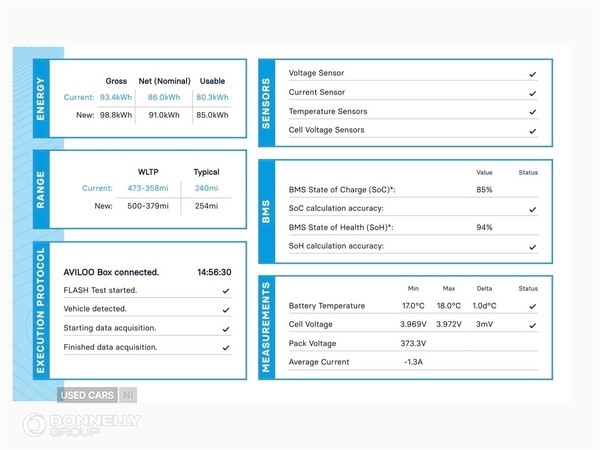
Task: Click the Cell Voltage status checkmark
Action: pyautogui.click(x=532, y=324)
